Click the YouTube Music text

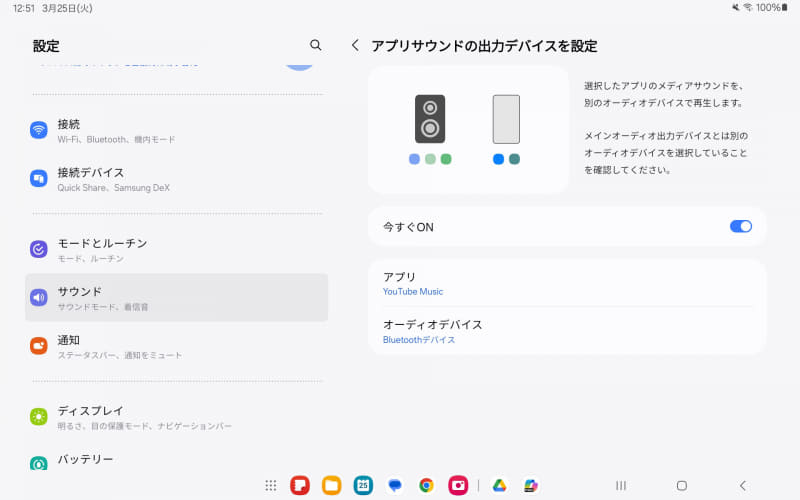pyautogui.click(x=413, y=291)
